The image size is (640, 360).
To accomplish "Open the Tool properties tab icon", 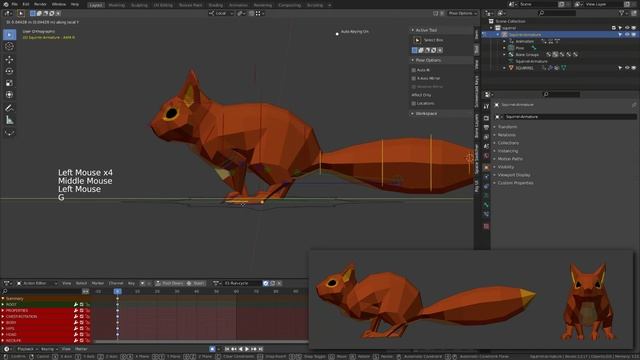I will click(x=486, y=107).
